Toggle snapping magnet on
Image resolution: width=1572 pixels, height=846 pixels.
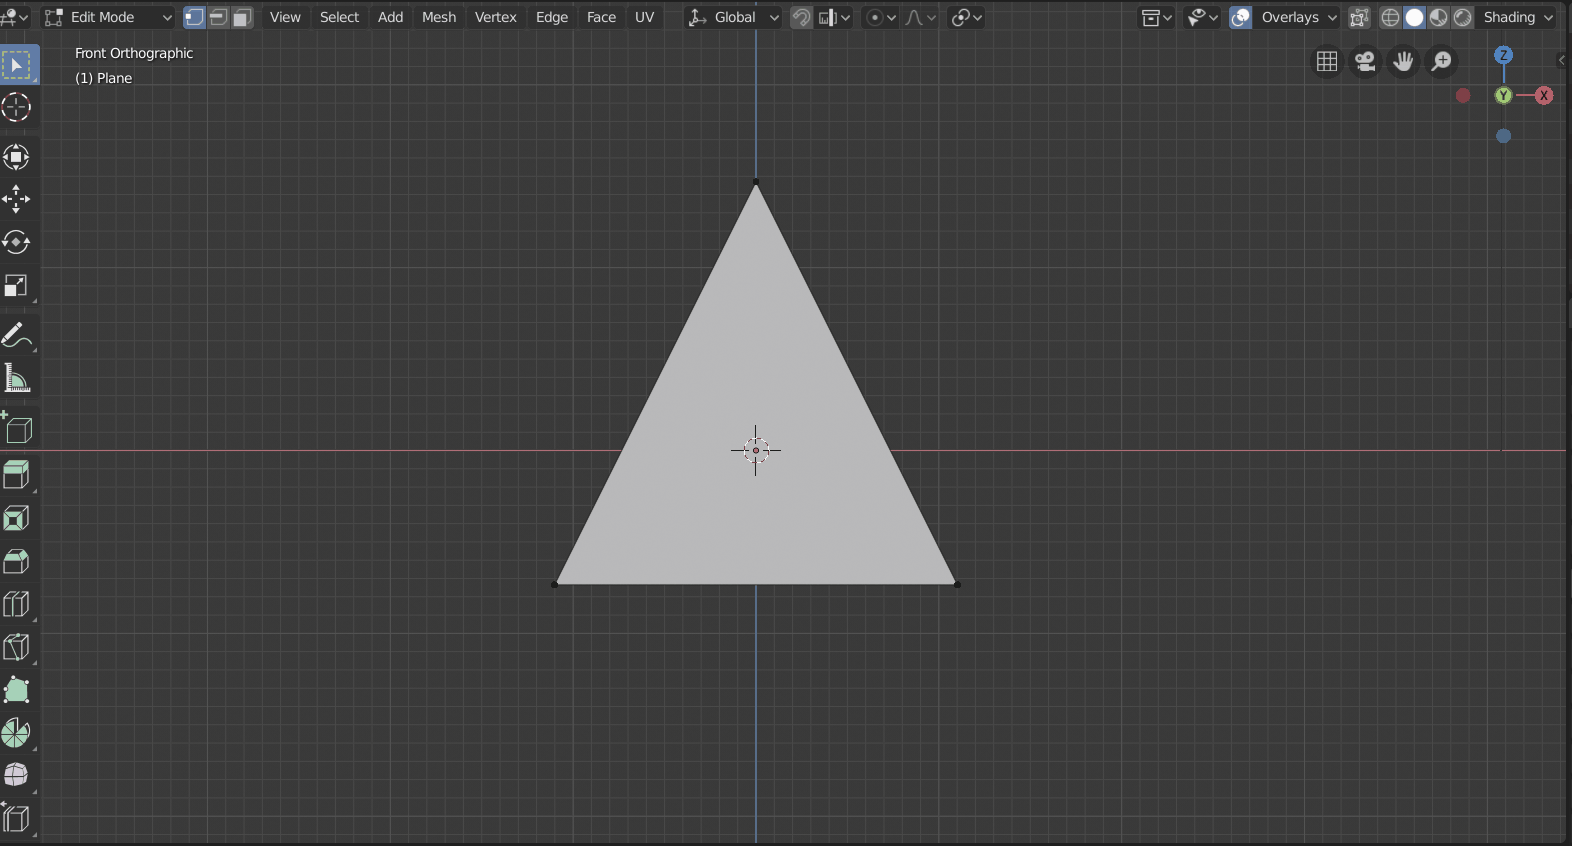click(x=801, y=17)
